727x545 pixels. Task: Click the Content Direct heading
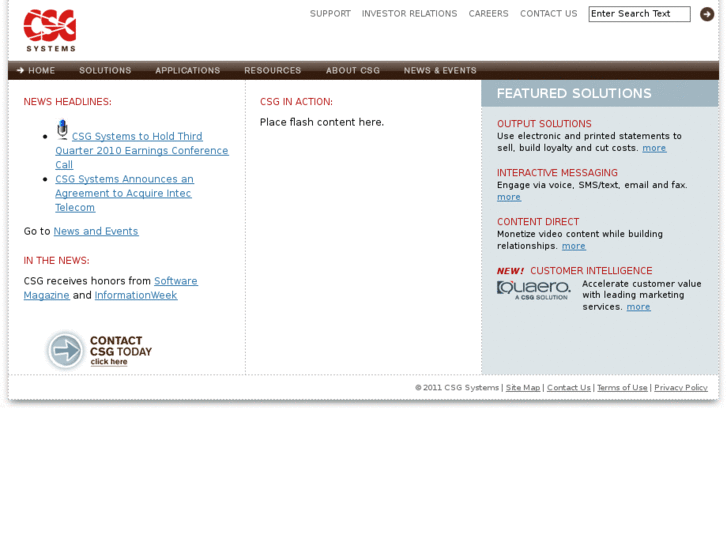pos(538,222)
